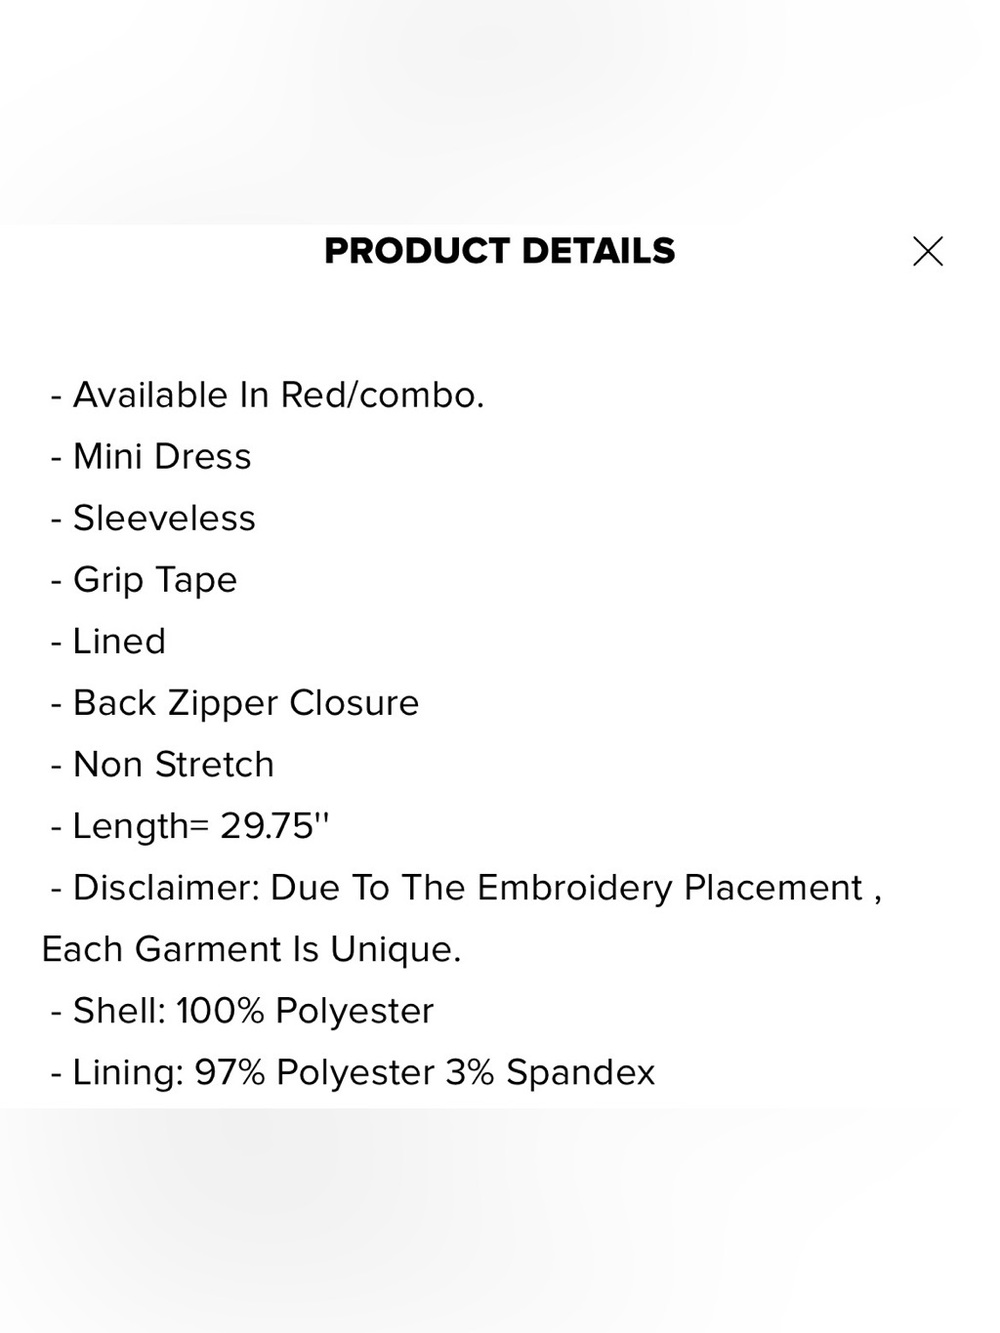Click the 29.75'' measurement value
The width and height of the screenshot is (1000, 1333).
(275, 826)
